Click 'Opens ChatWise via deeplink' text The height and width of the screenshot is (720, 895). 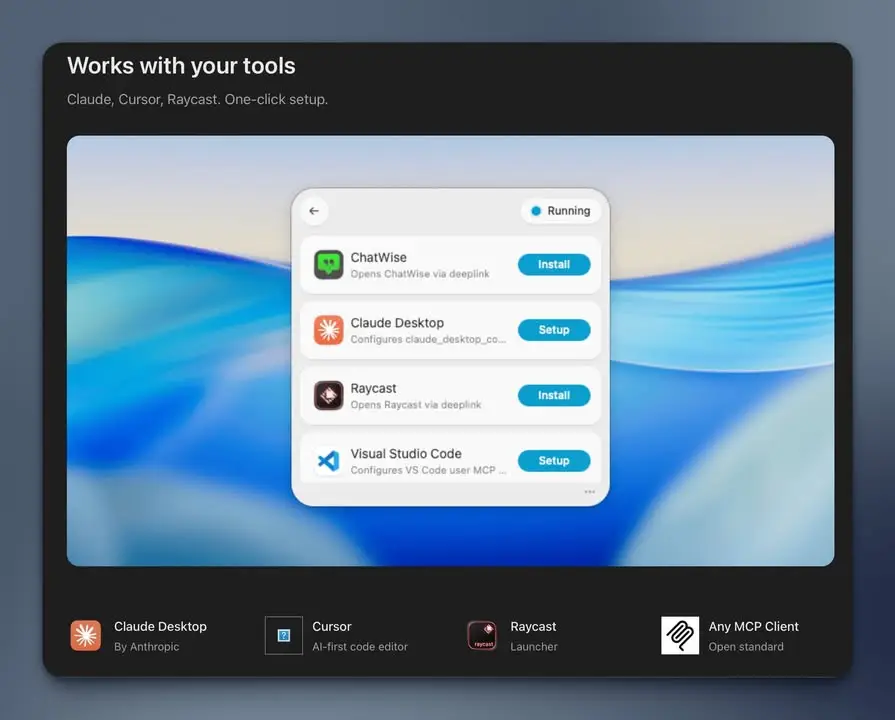coord(420,274)
